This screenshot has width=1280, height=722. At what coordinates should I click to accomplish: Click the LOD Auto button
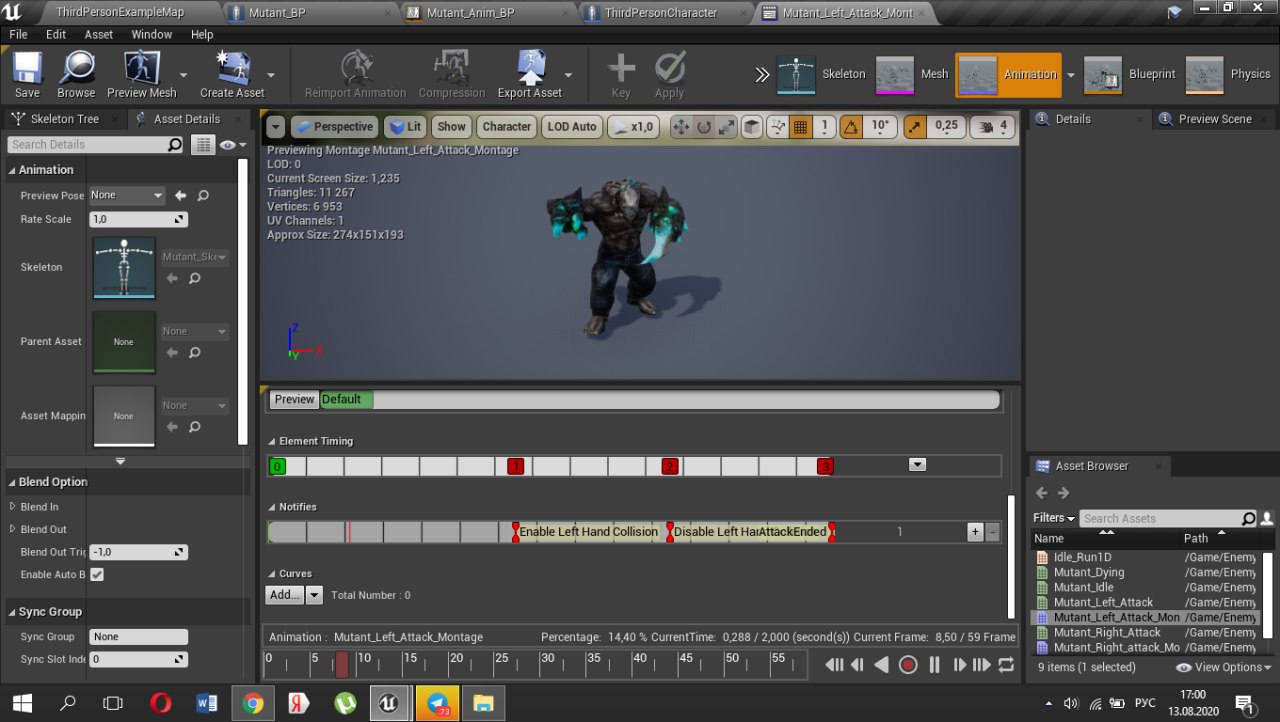pos(572,127)
